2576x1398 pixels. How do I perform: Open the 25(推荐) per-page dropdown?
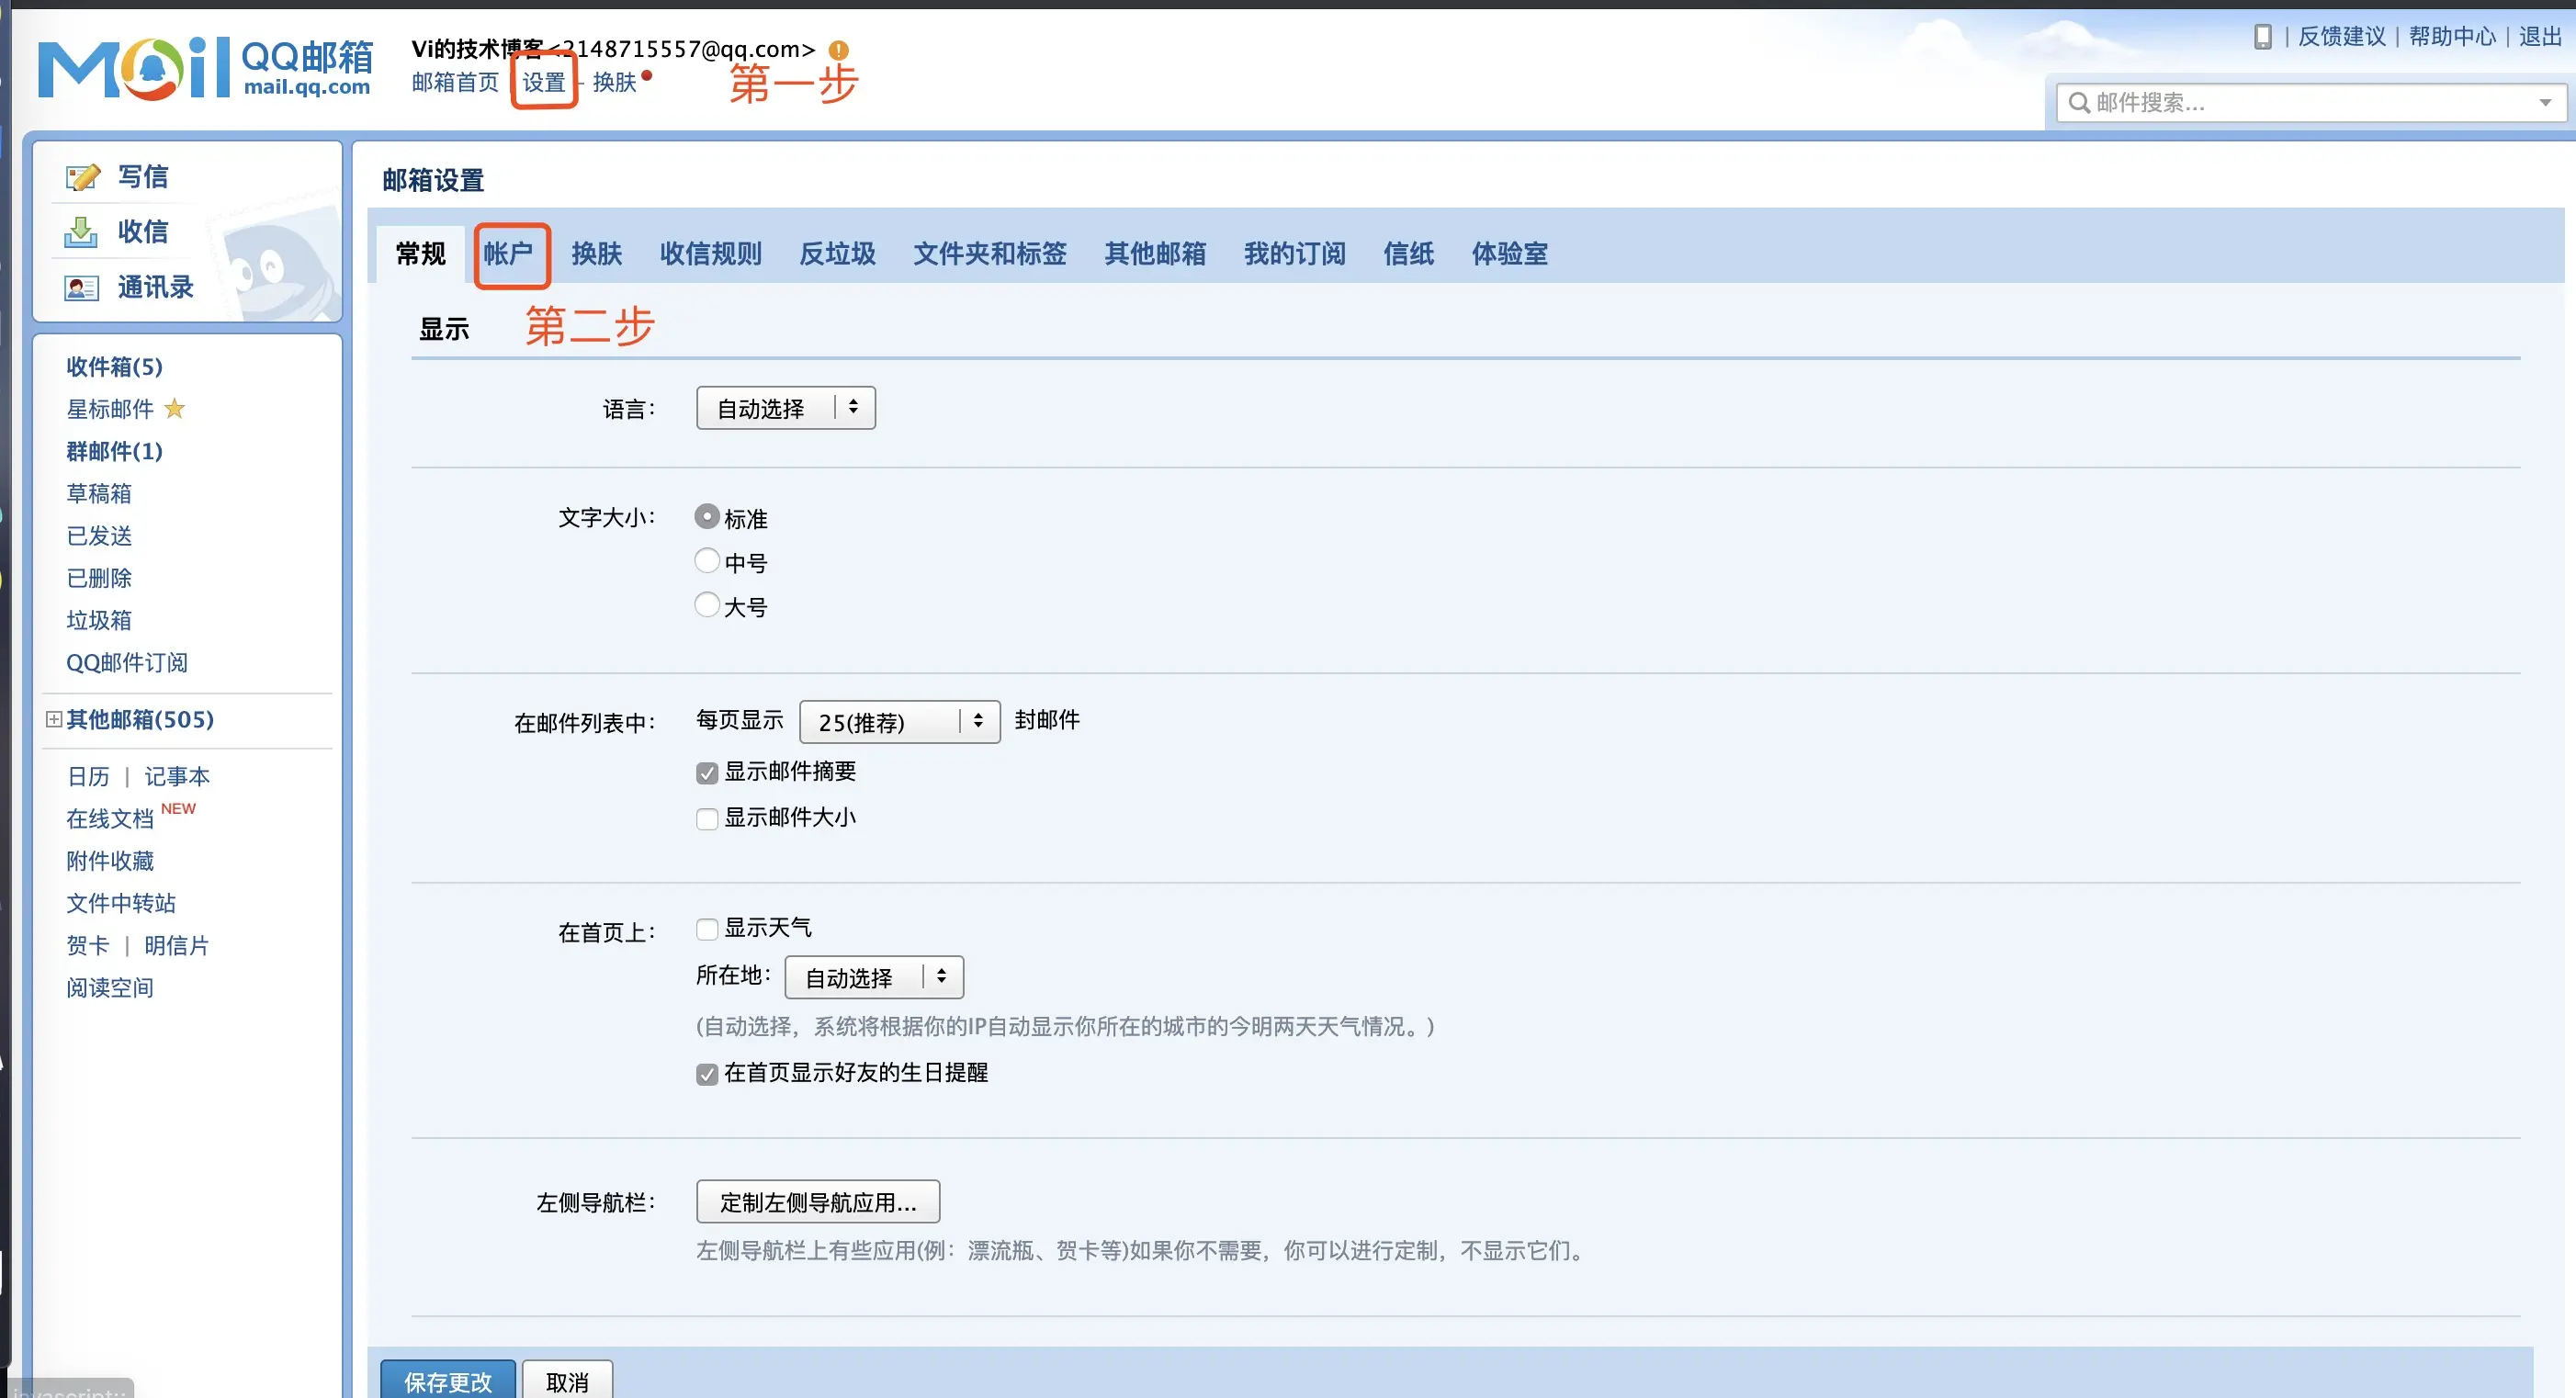pyautogui.click(x=899, y=722)
